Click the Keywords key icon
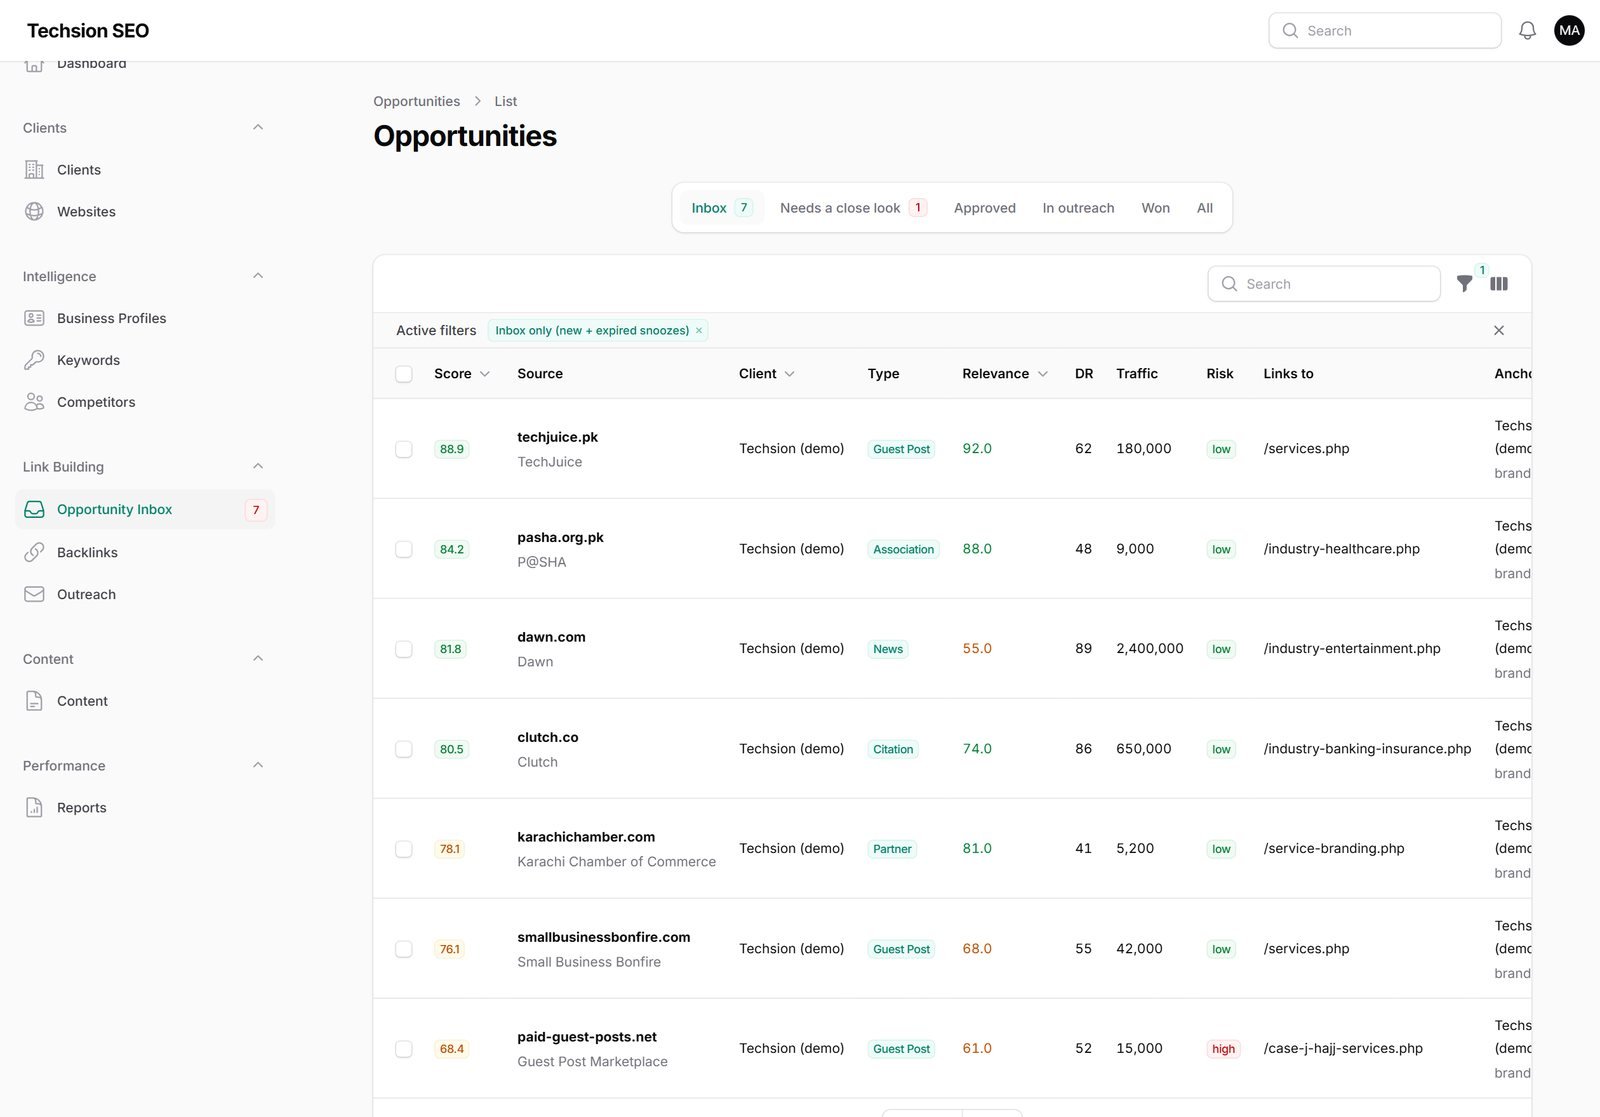The height and width of the screenshot is (1117, 1600). coord(34,360)
